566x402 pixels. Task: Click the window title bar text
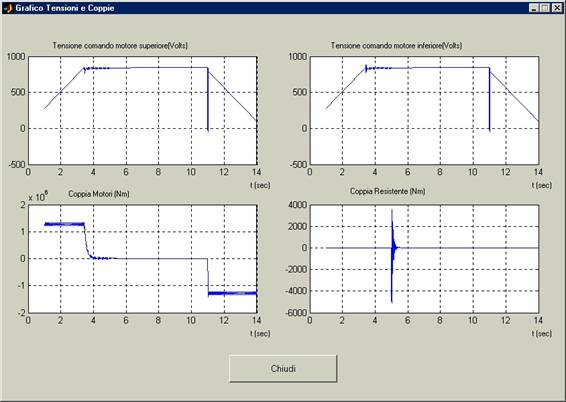coord(65,8)
